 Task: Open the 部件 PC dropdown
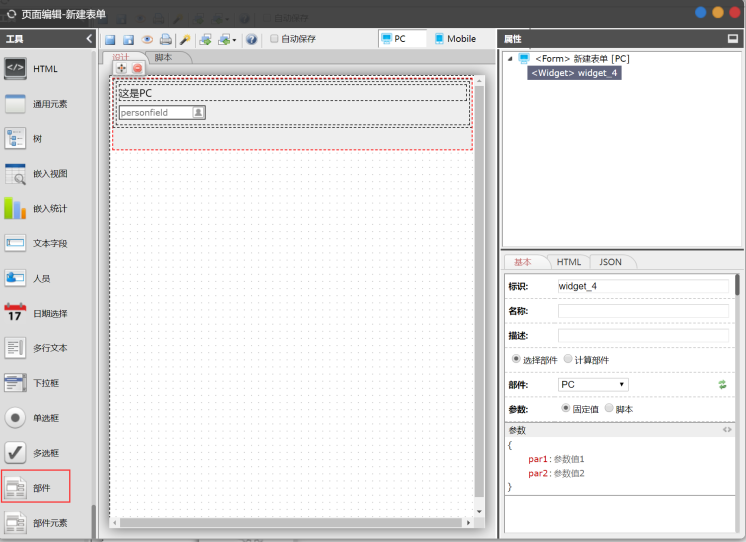click(593, 384)
